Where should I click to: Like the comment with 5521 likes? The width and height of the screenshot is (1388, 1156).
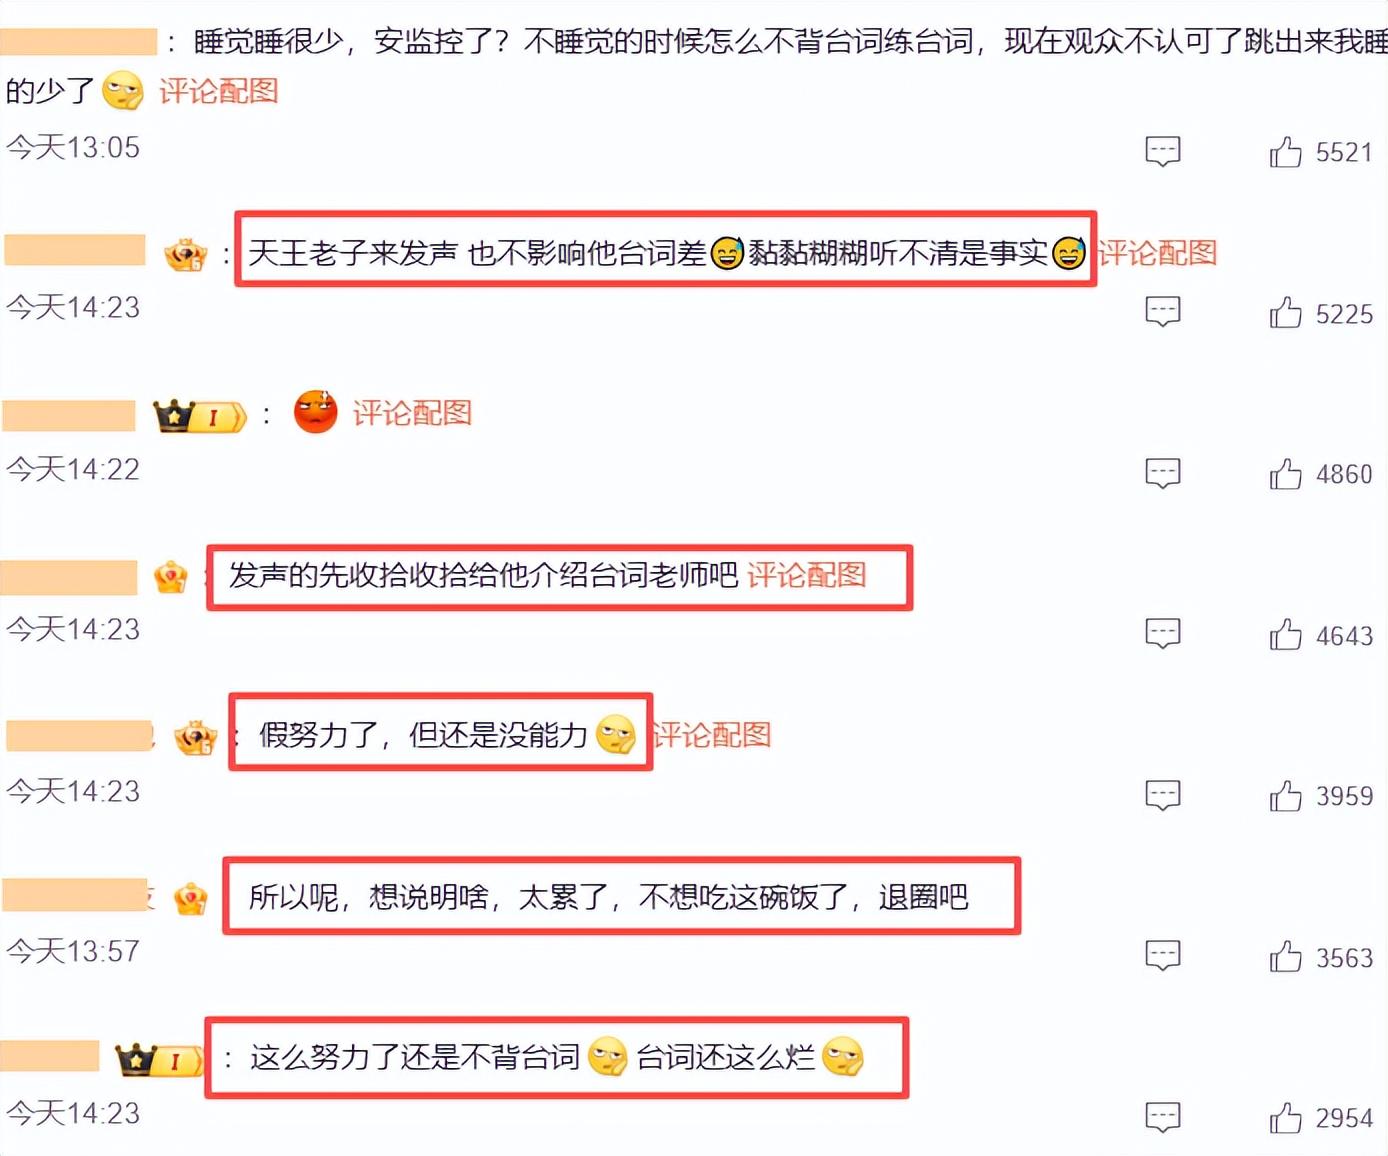1285,152
